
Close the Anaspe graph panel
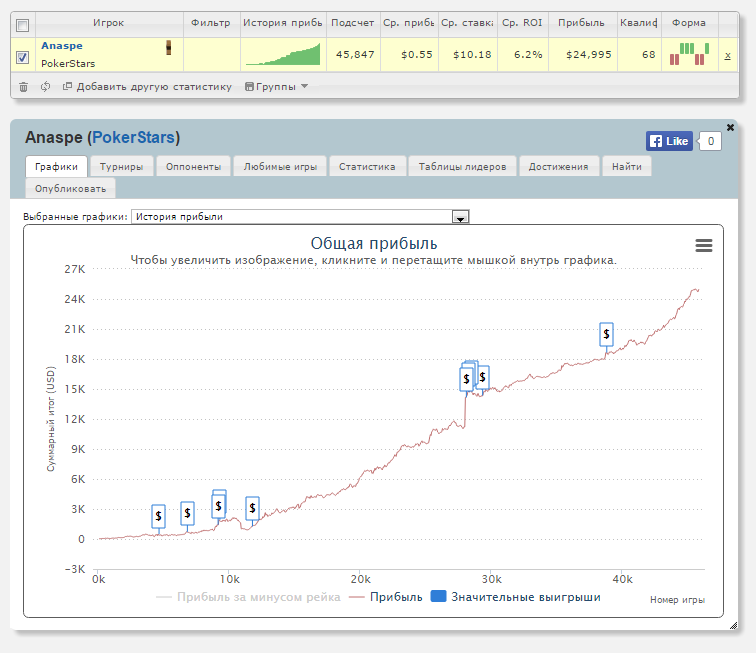coord(730,127)
